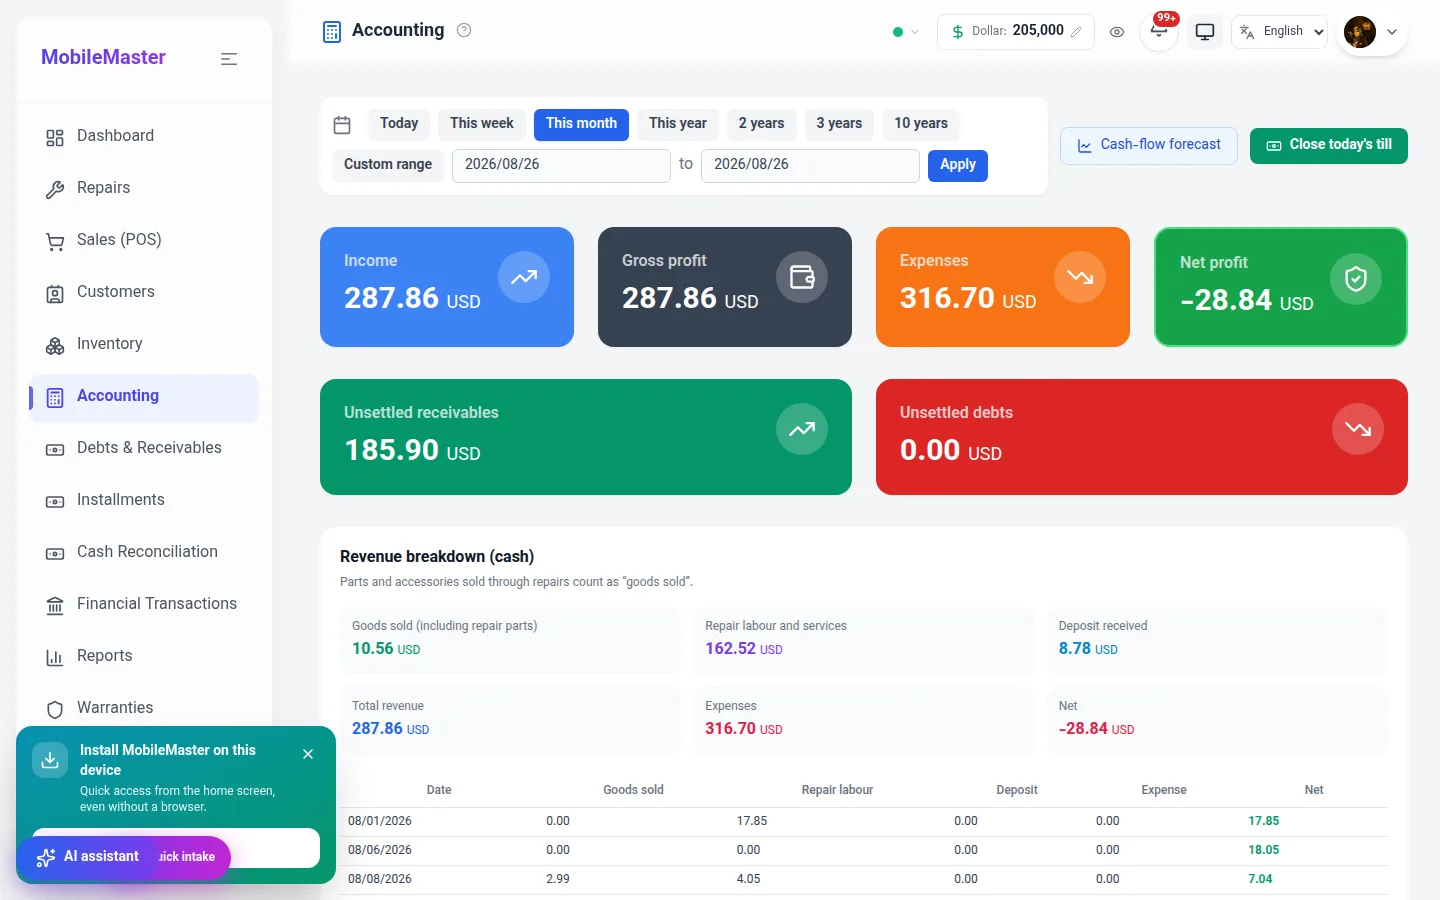Image resolution: width=1440 pixels, height=900 pixels.
Task: Select the This month date range
Action: click(x=581, y=124)
